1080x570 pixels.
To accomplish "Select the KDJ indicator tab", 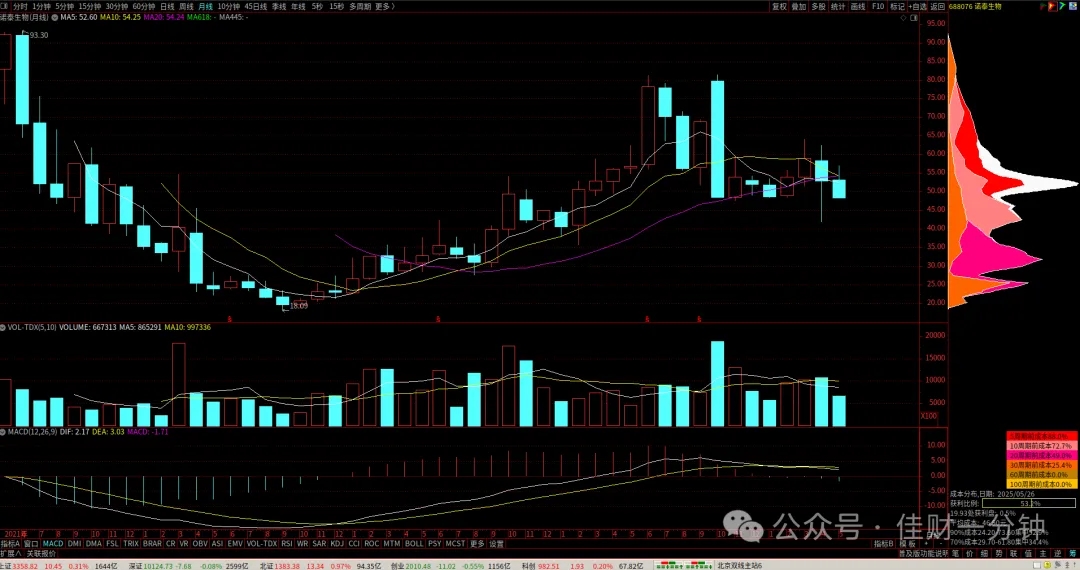I will point(337,544).
